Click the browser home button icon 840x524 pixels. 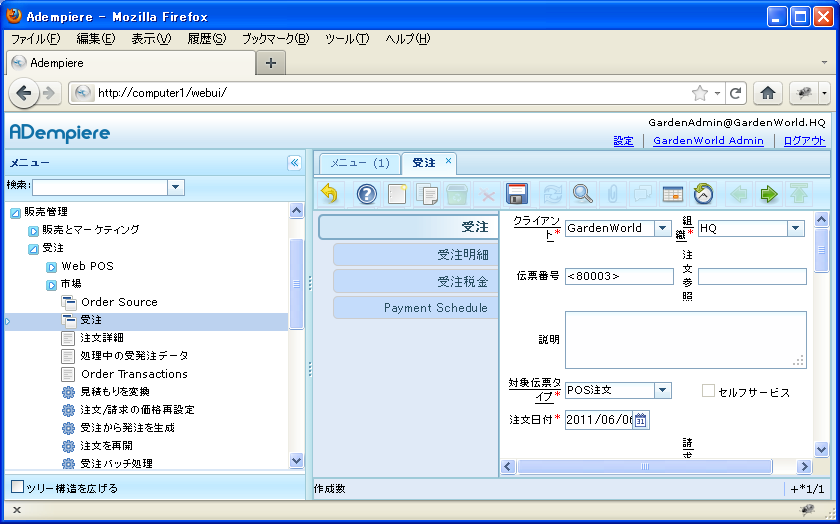coord(768,93)
